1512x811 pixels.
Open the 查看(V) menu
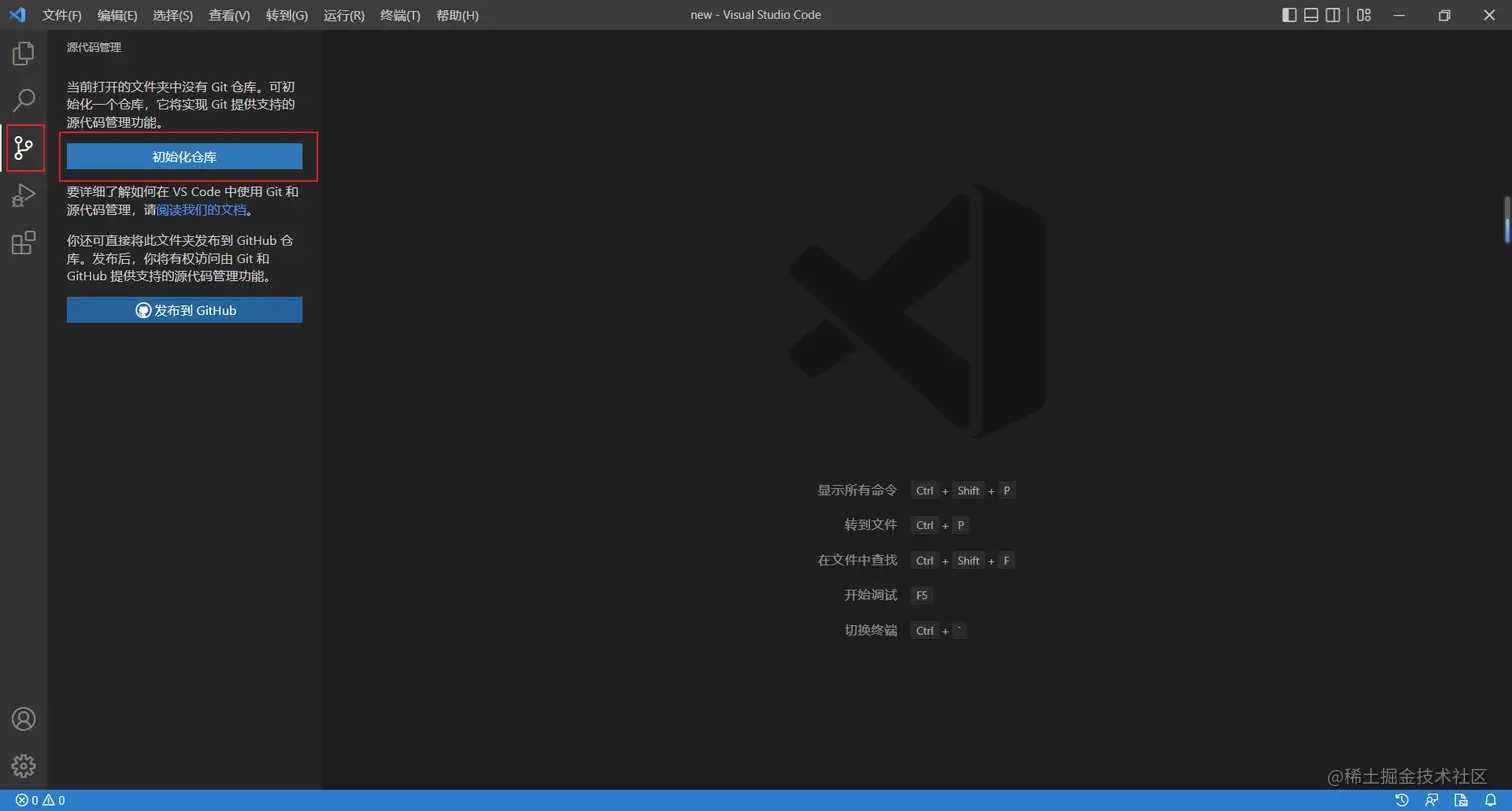click(x=229, y=15)
